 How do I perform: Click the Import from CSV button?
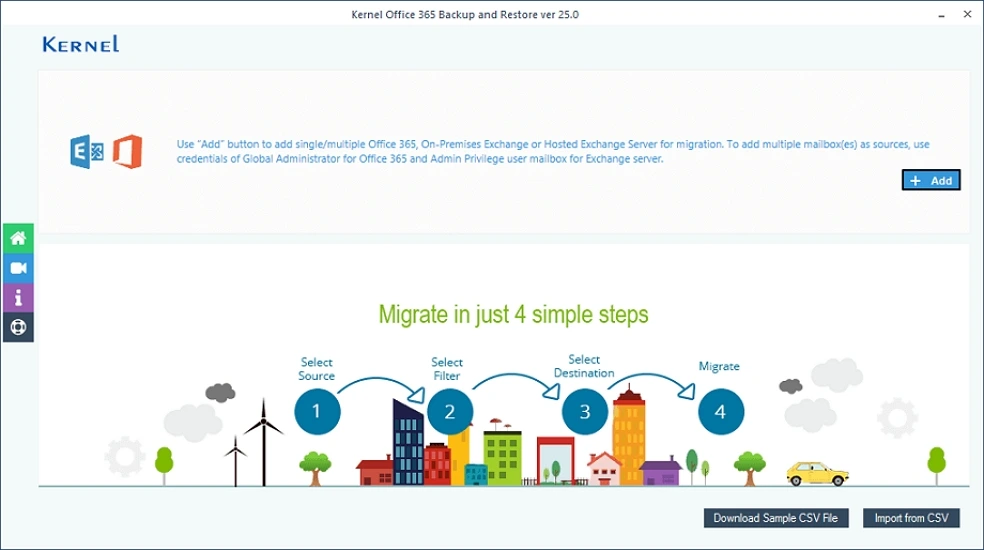pyautogui.click(x=911, y=518)
